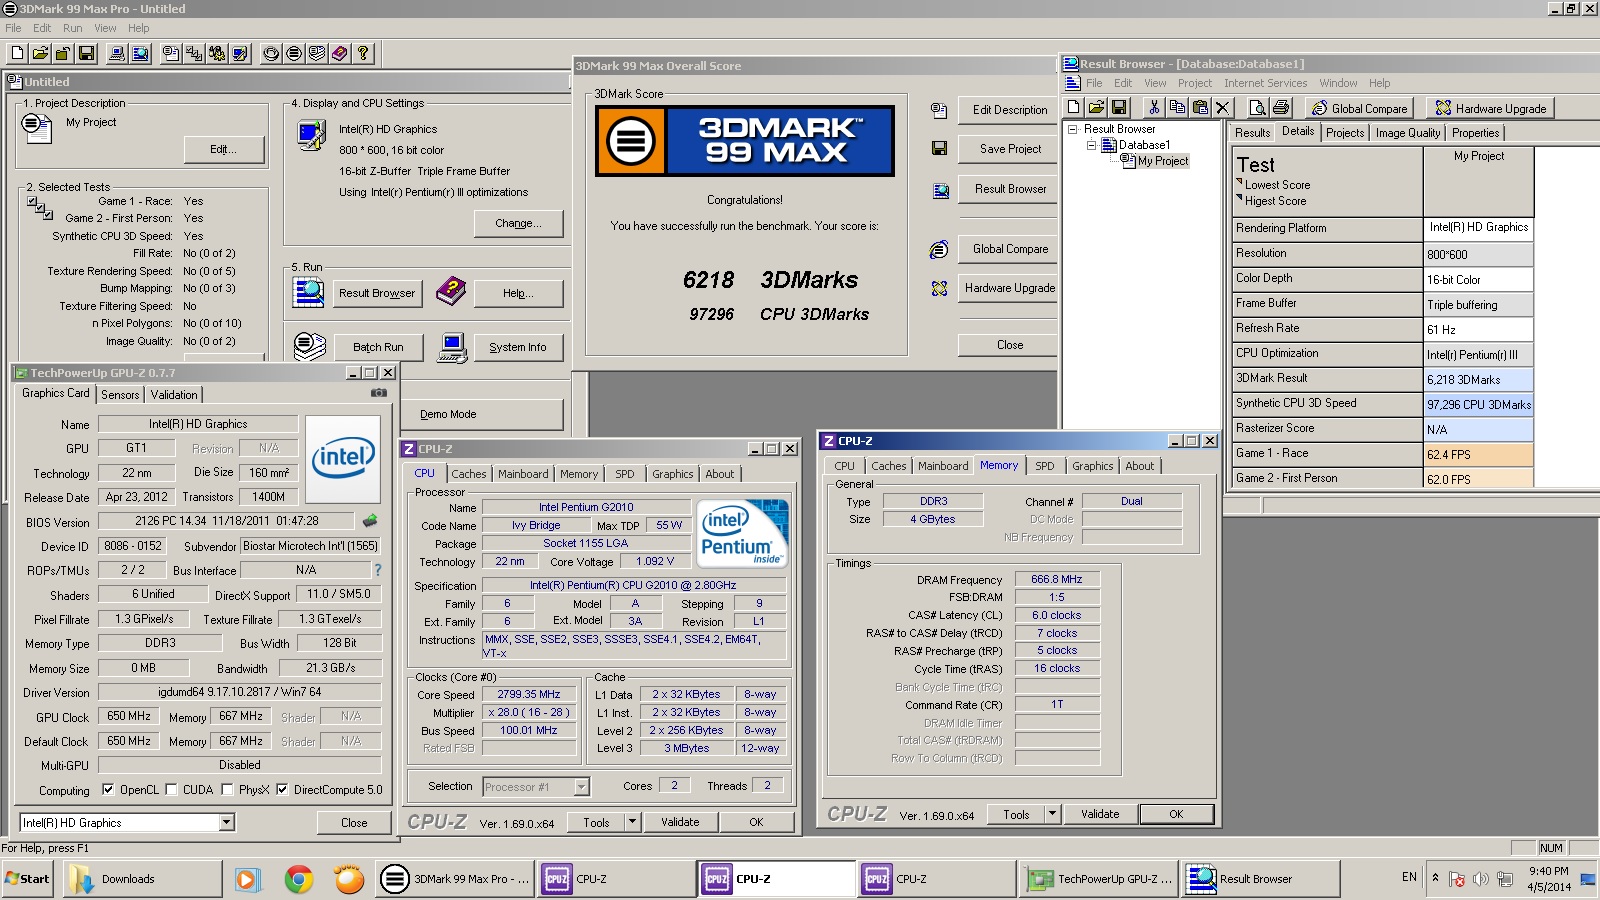Viewport: 1600px width, 900px height.
Task: Open the Run menu in 3DMark
Action: [x=72, y=28]
